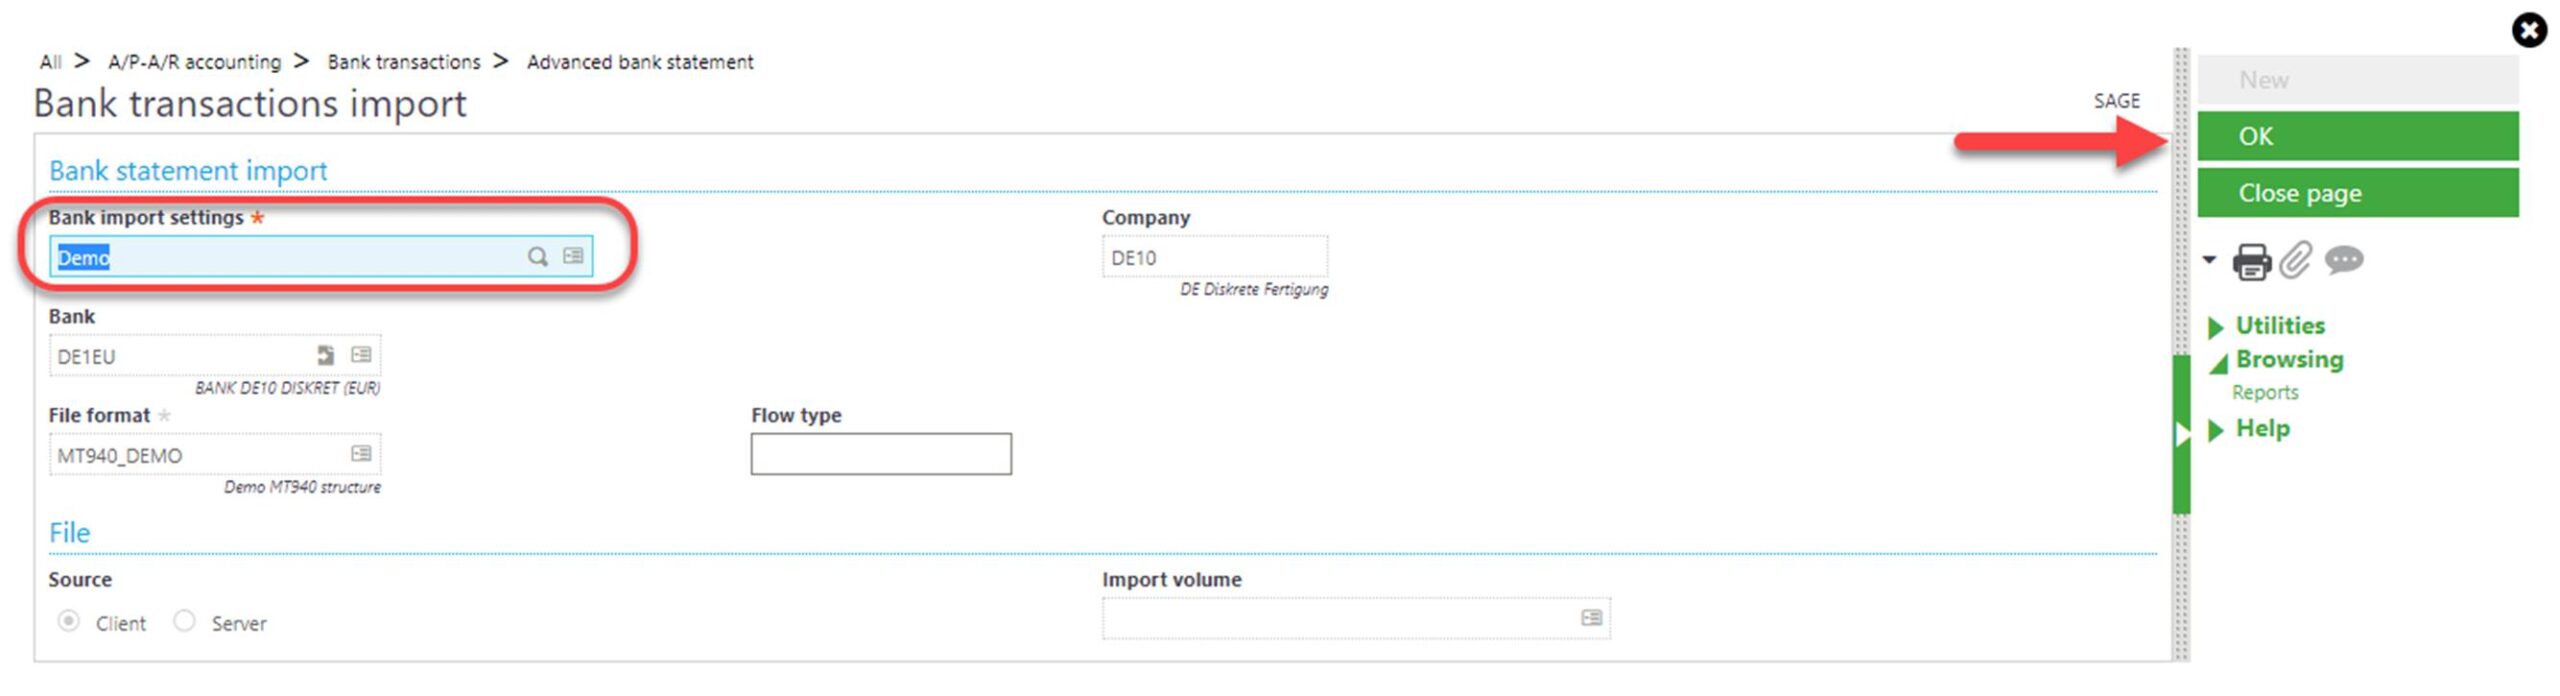Expand the Help section
This screenshot has height=696, width=2560.
(2261, 429)
